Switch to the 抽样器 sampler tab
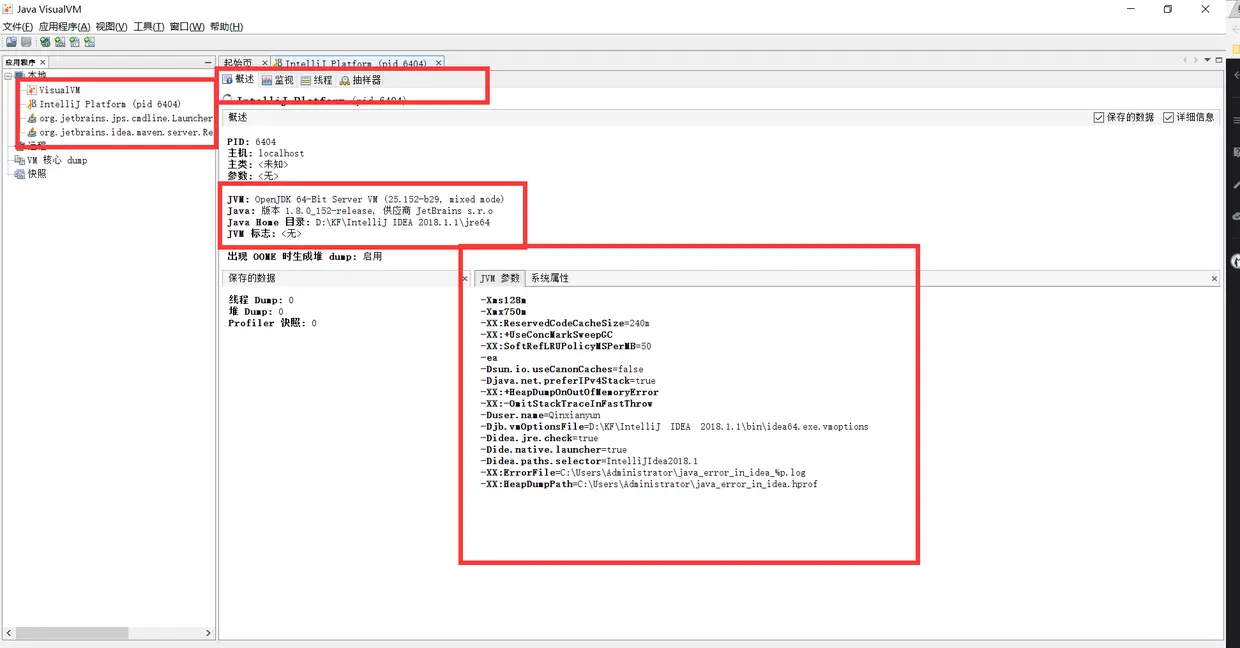 point(360,80)
